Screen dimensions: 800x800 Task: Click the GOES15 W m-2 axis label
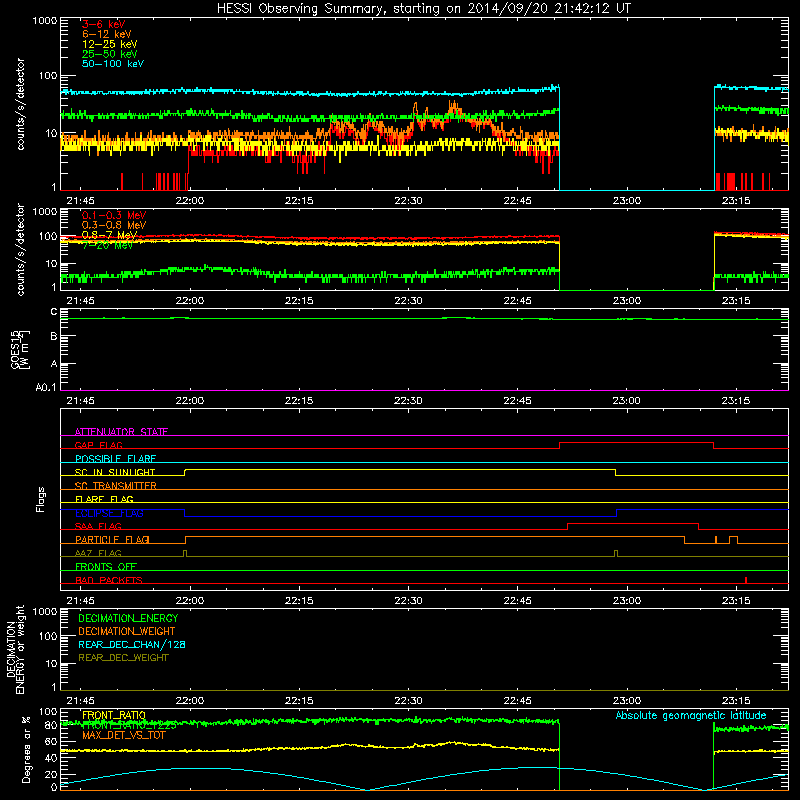(x=20, y=349)
